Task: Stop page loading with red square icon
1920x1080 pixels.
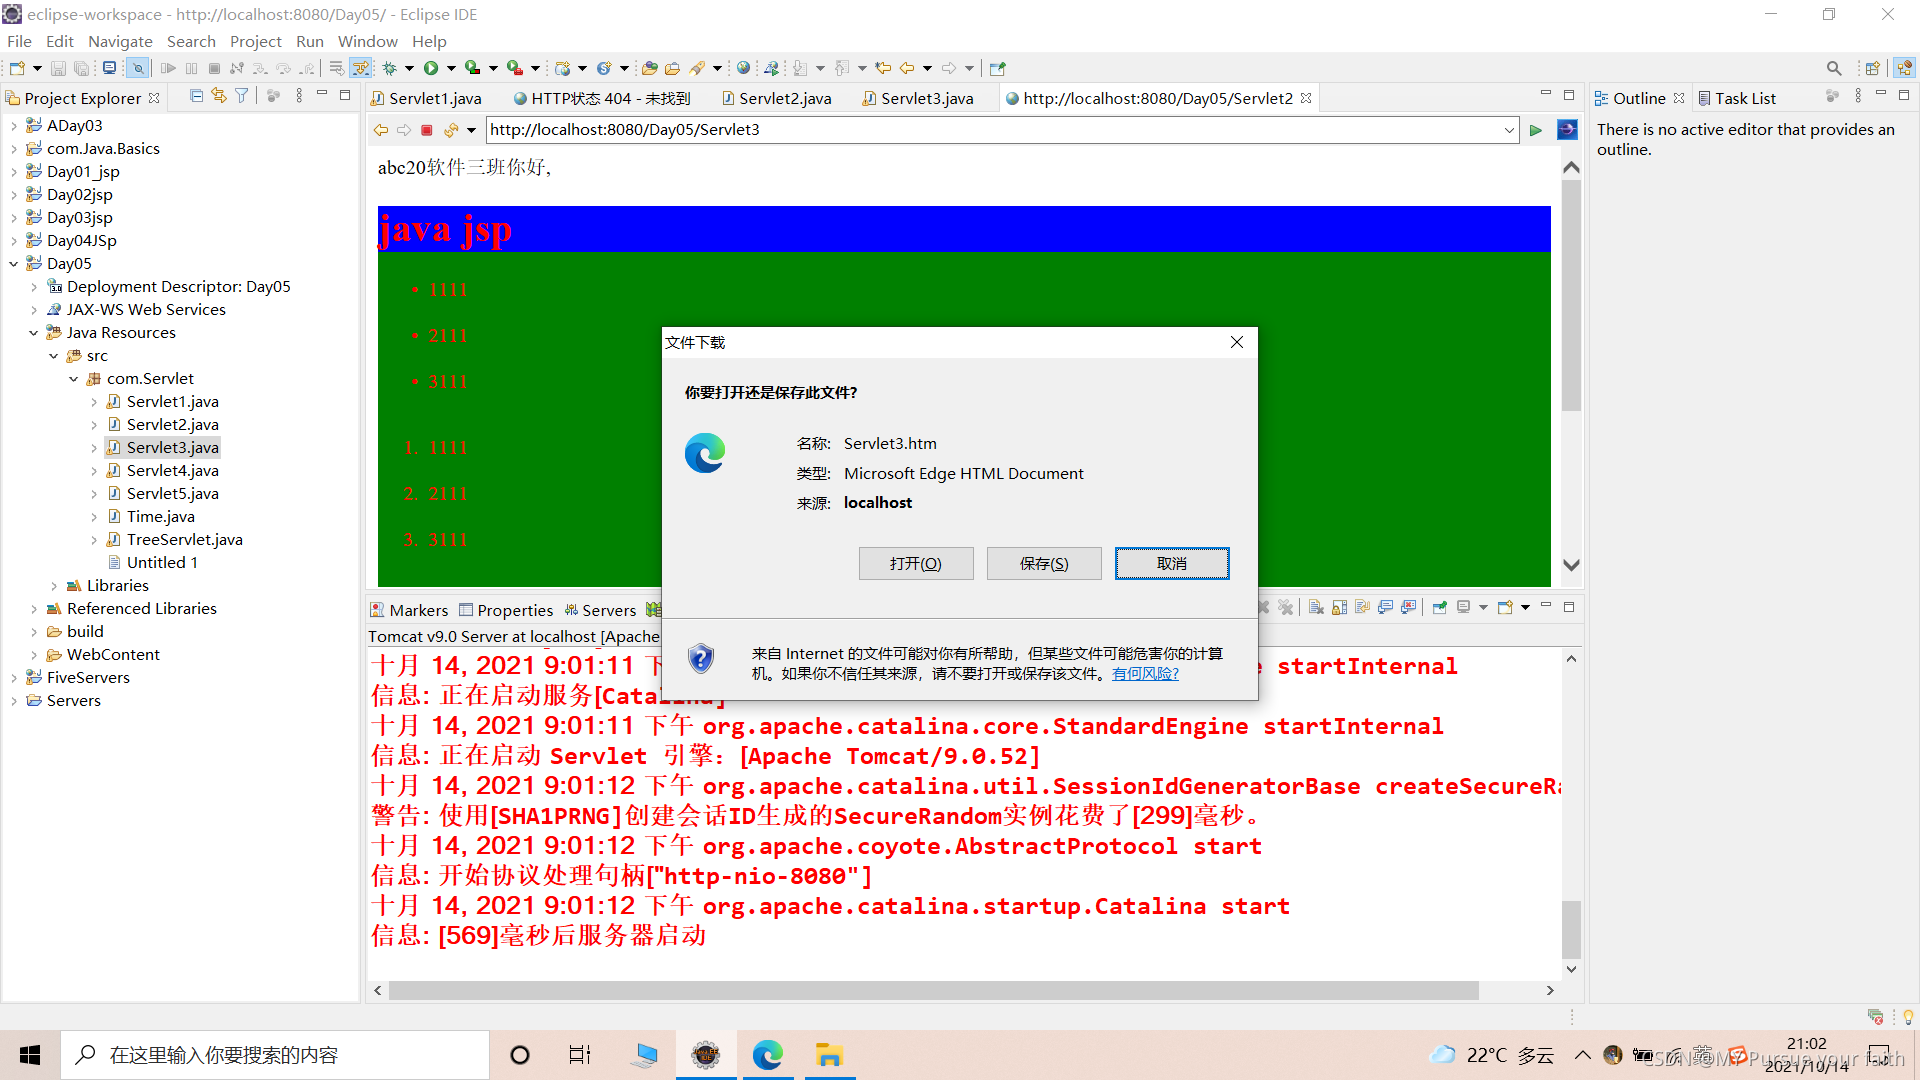Action: point(427,130)
